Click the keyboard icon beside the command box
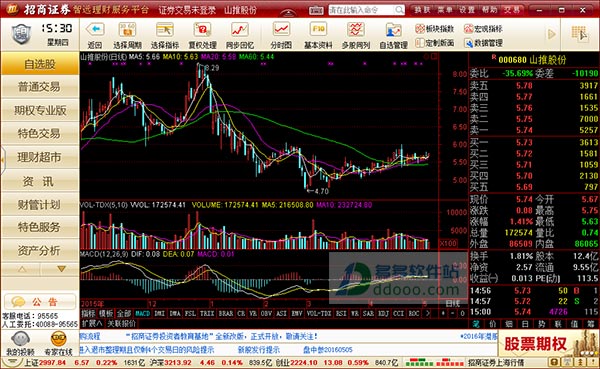This screenshot has height=369, width=600. [x=316, y=10]
